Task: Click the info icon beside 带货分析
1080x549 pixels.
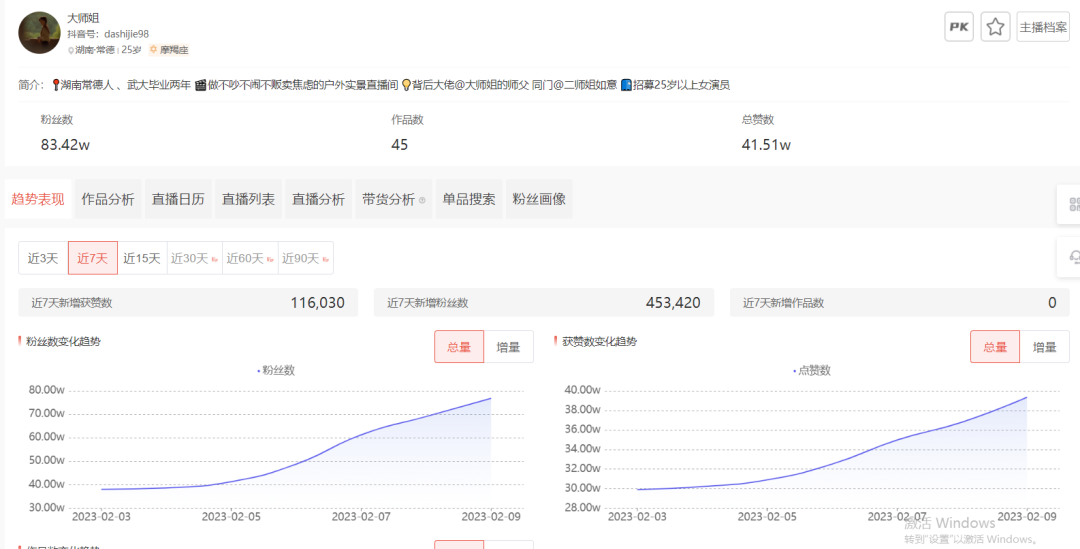Action: (422, 200)
